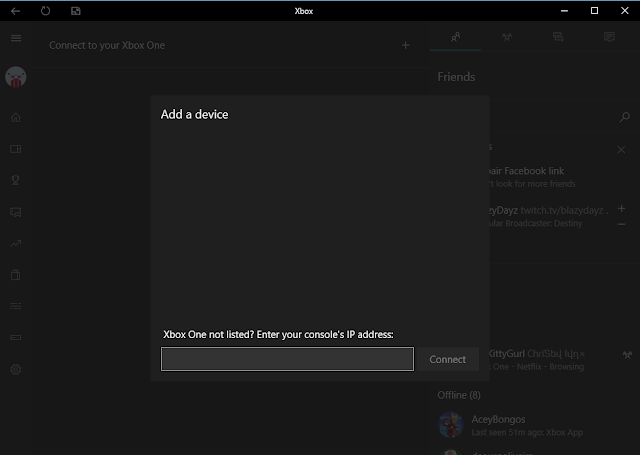Maximize the Xbox window

coord(594,11)
